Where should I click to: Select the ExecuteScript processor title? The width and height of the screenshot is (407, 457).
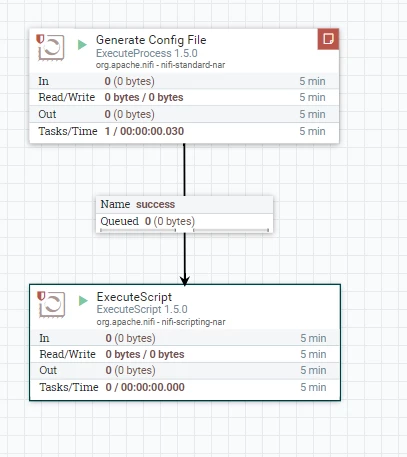[x=134, y=297]
